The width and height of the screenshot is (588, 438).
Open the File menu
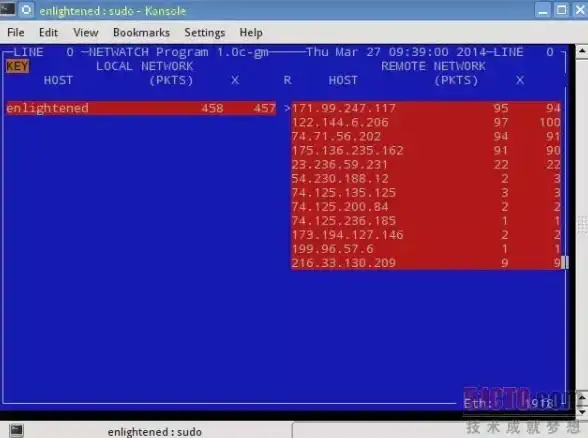click(x=16, y=33)
